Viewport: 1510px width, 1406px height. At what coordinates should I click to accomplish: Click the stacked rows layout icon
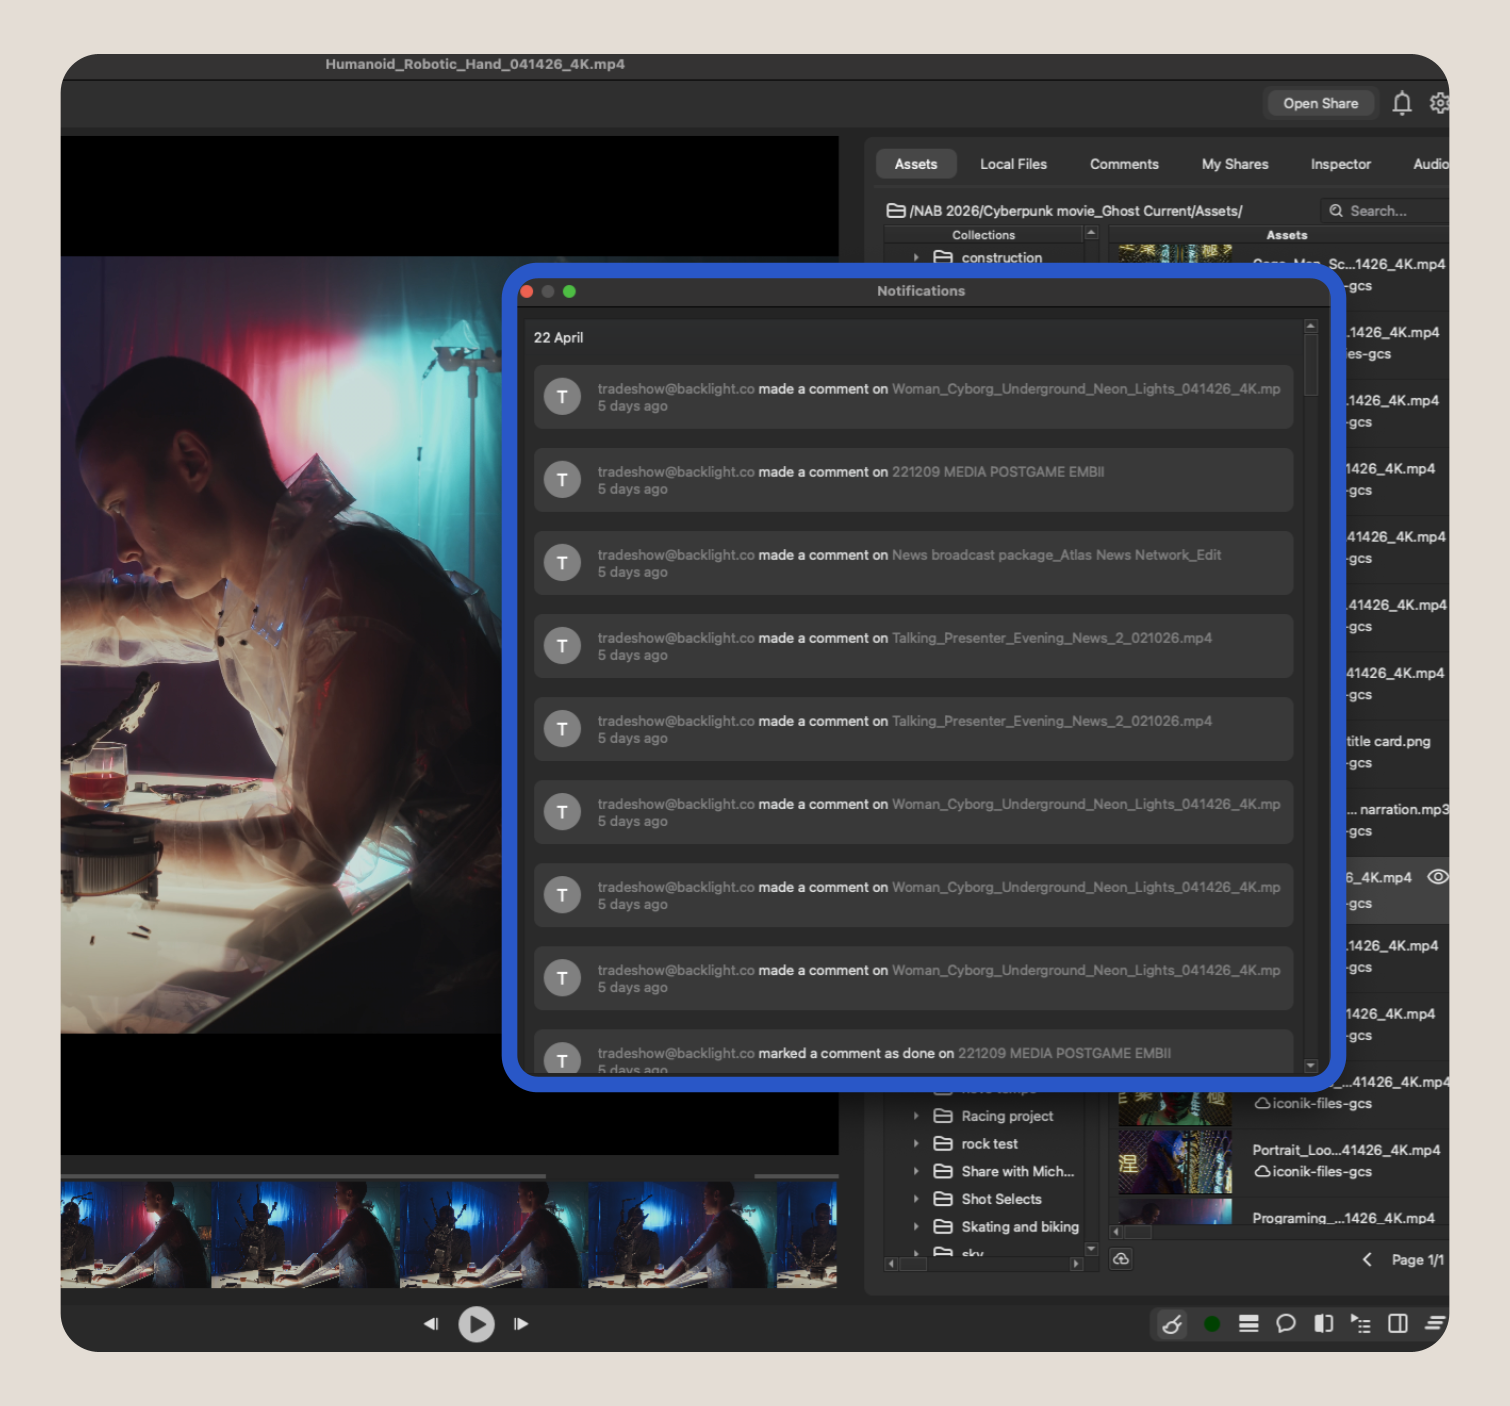click(x=1248, y=1324)
